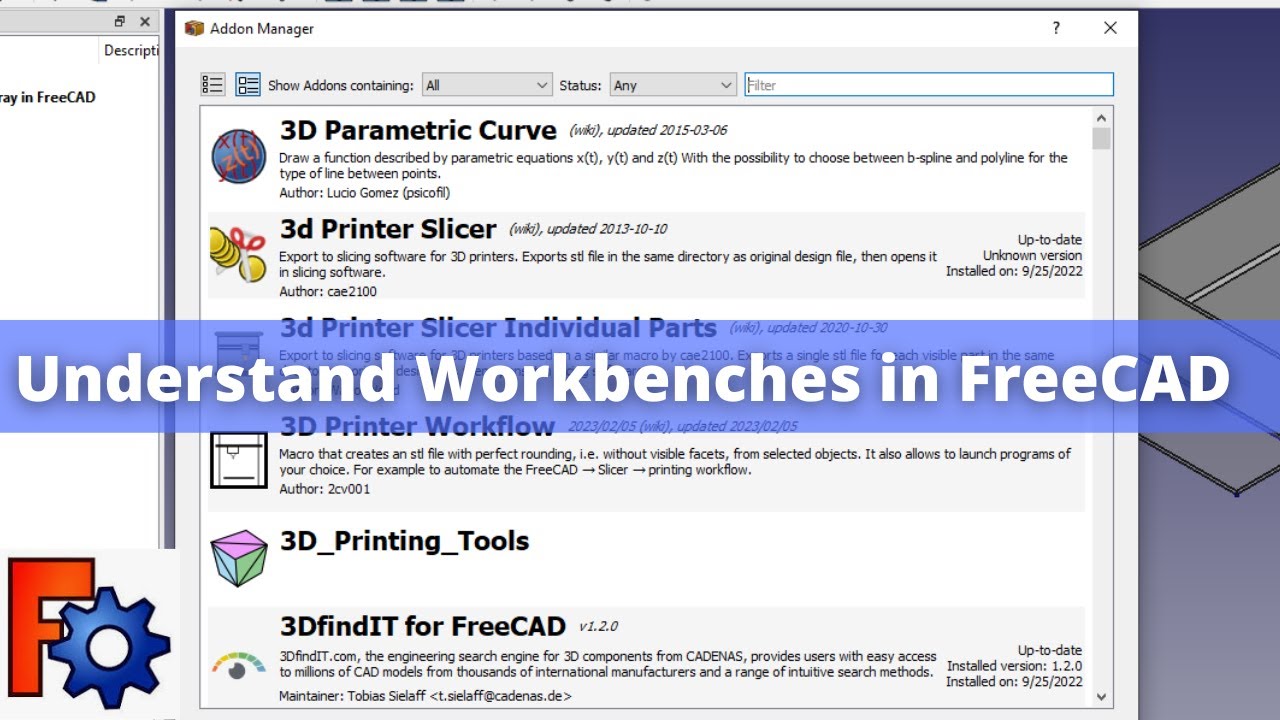
Task: Close the left side panel
Action: [145, 21]
